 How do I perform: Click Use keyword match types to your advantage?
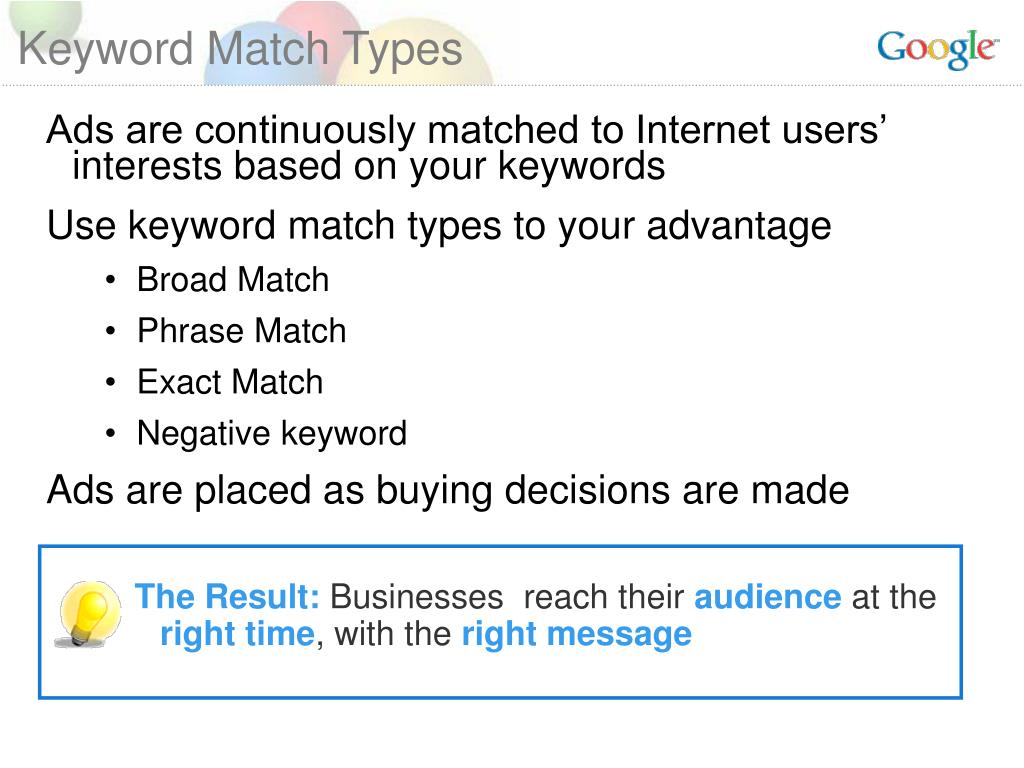[x=439, y=227]
